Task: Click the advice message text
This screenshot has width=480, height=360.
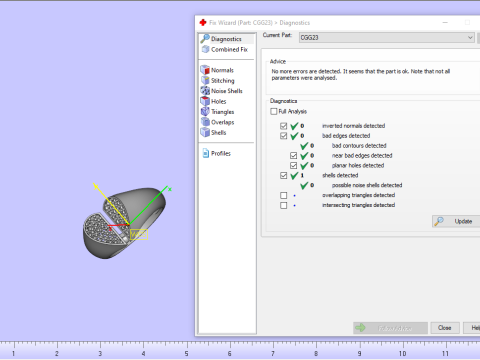Action: point(361,75)
